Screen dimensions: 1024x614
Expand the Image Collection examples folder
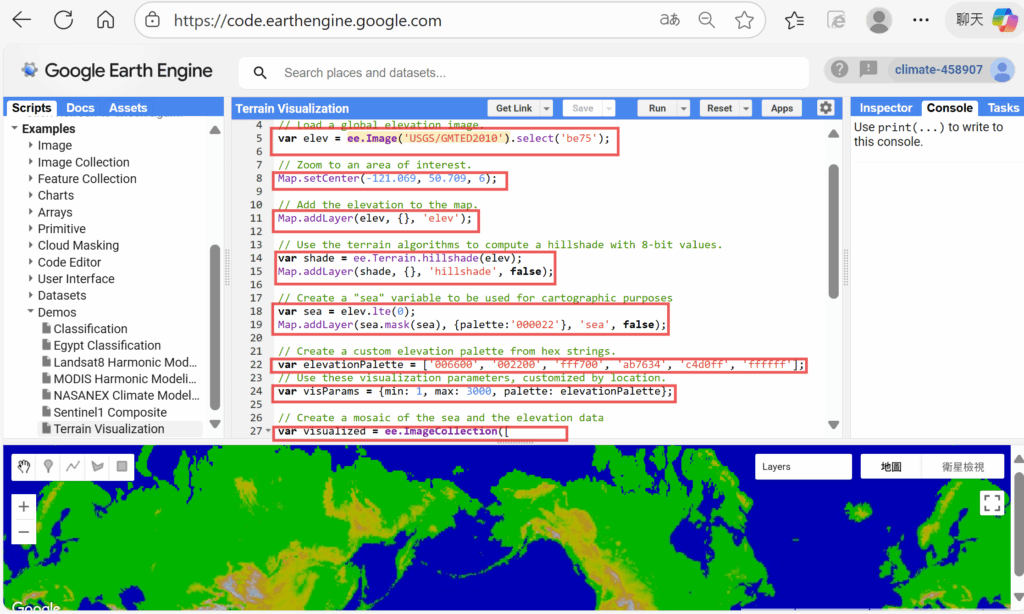coord(31,162)
